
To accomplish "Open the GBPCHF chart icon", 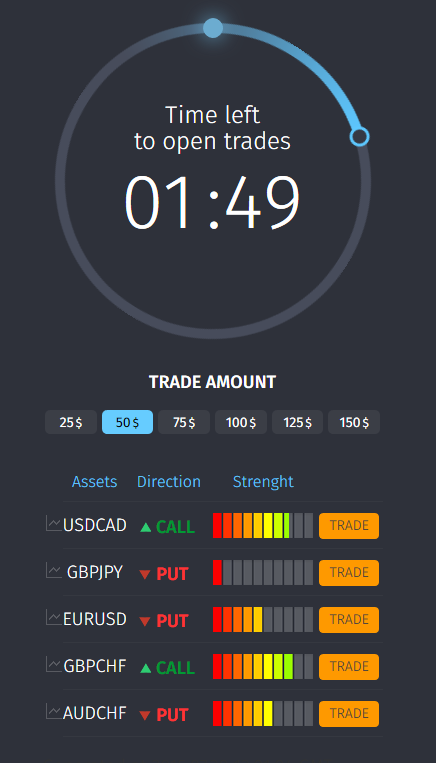I will [54, 665].
